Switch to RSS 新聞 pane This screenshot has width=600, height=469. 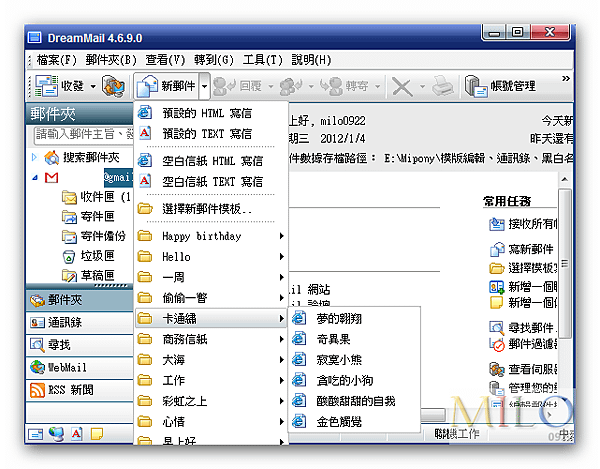click(80, 390)
